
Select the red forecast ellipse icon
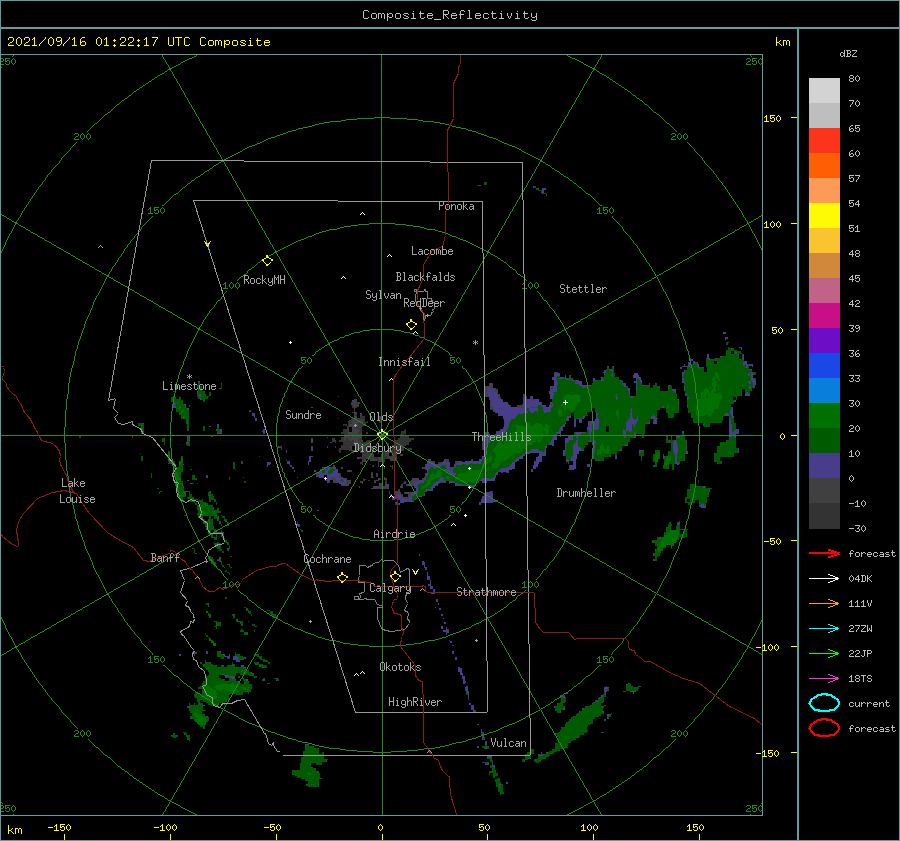[x=824, y=728]
